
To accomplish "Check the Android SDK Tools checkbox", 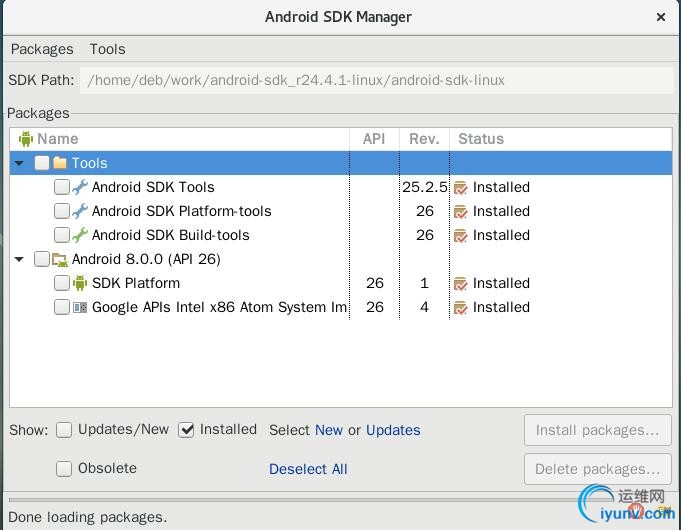I will click(x=62, y=187).
